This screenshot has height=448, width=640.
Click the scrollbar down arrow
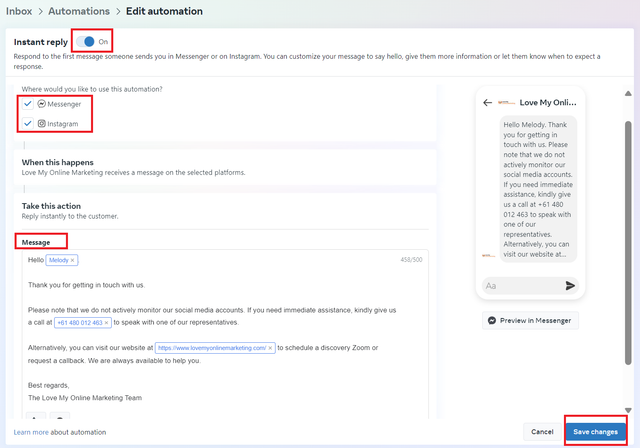coord(628,410)
